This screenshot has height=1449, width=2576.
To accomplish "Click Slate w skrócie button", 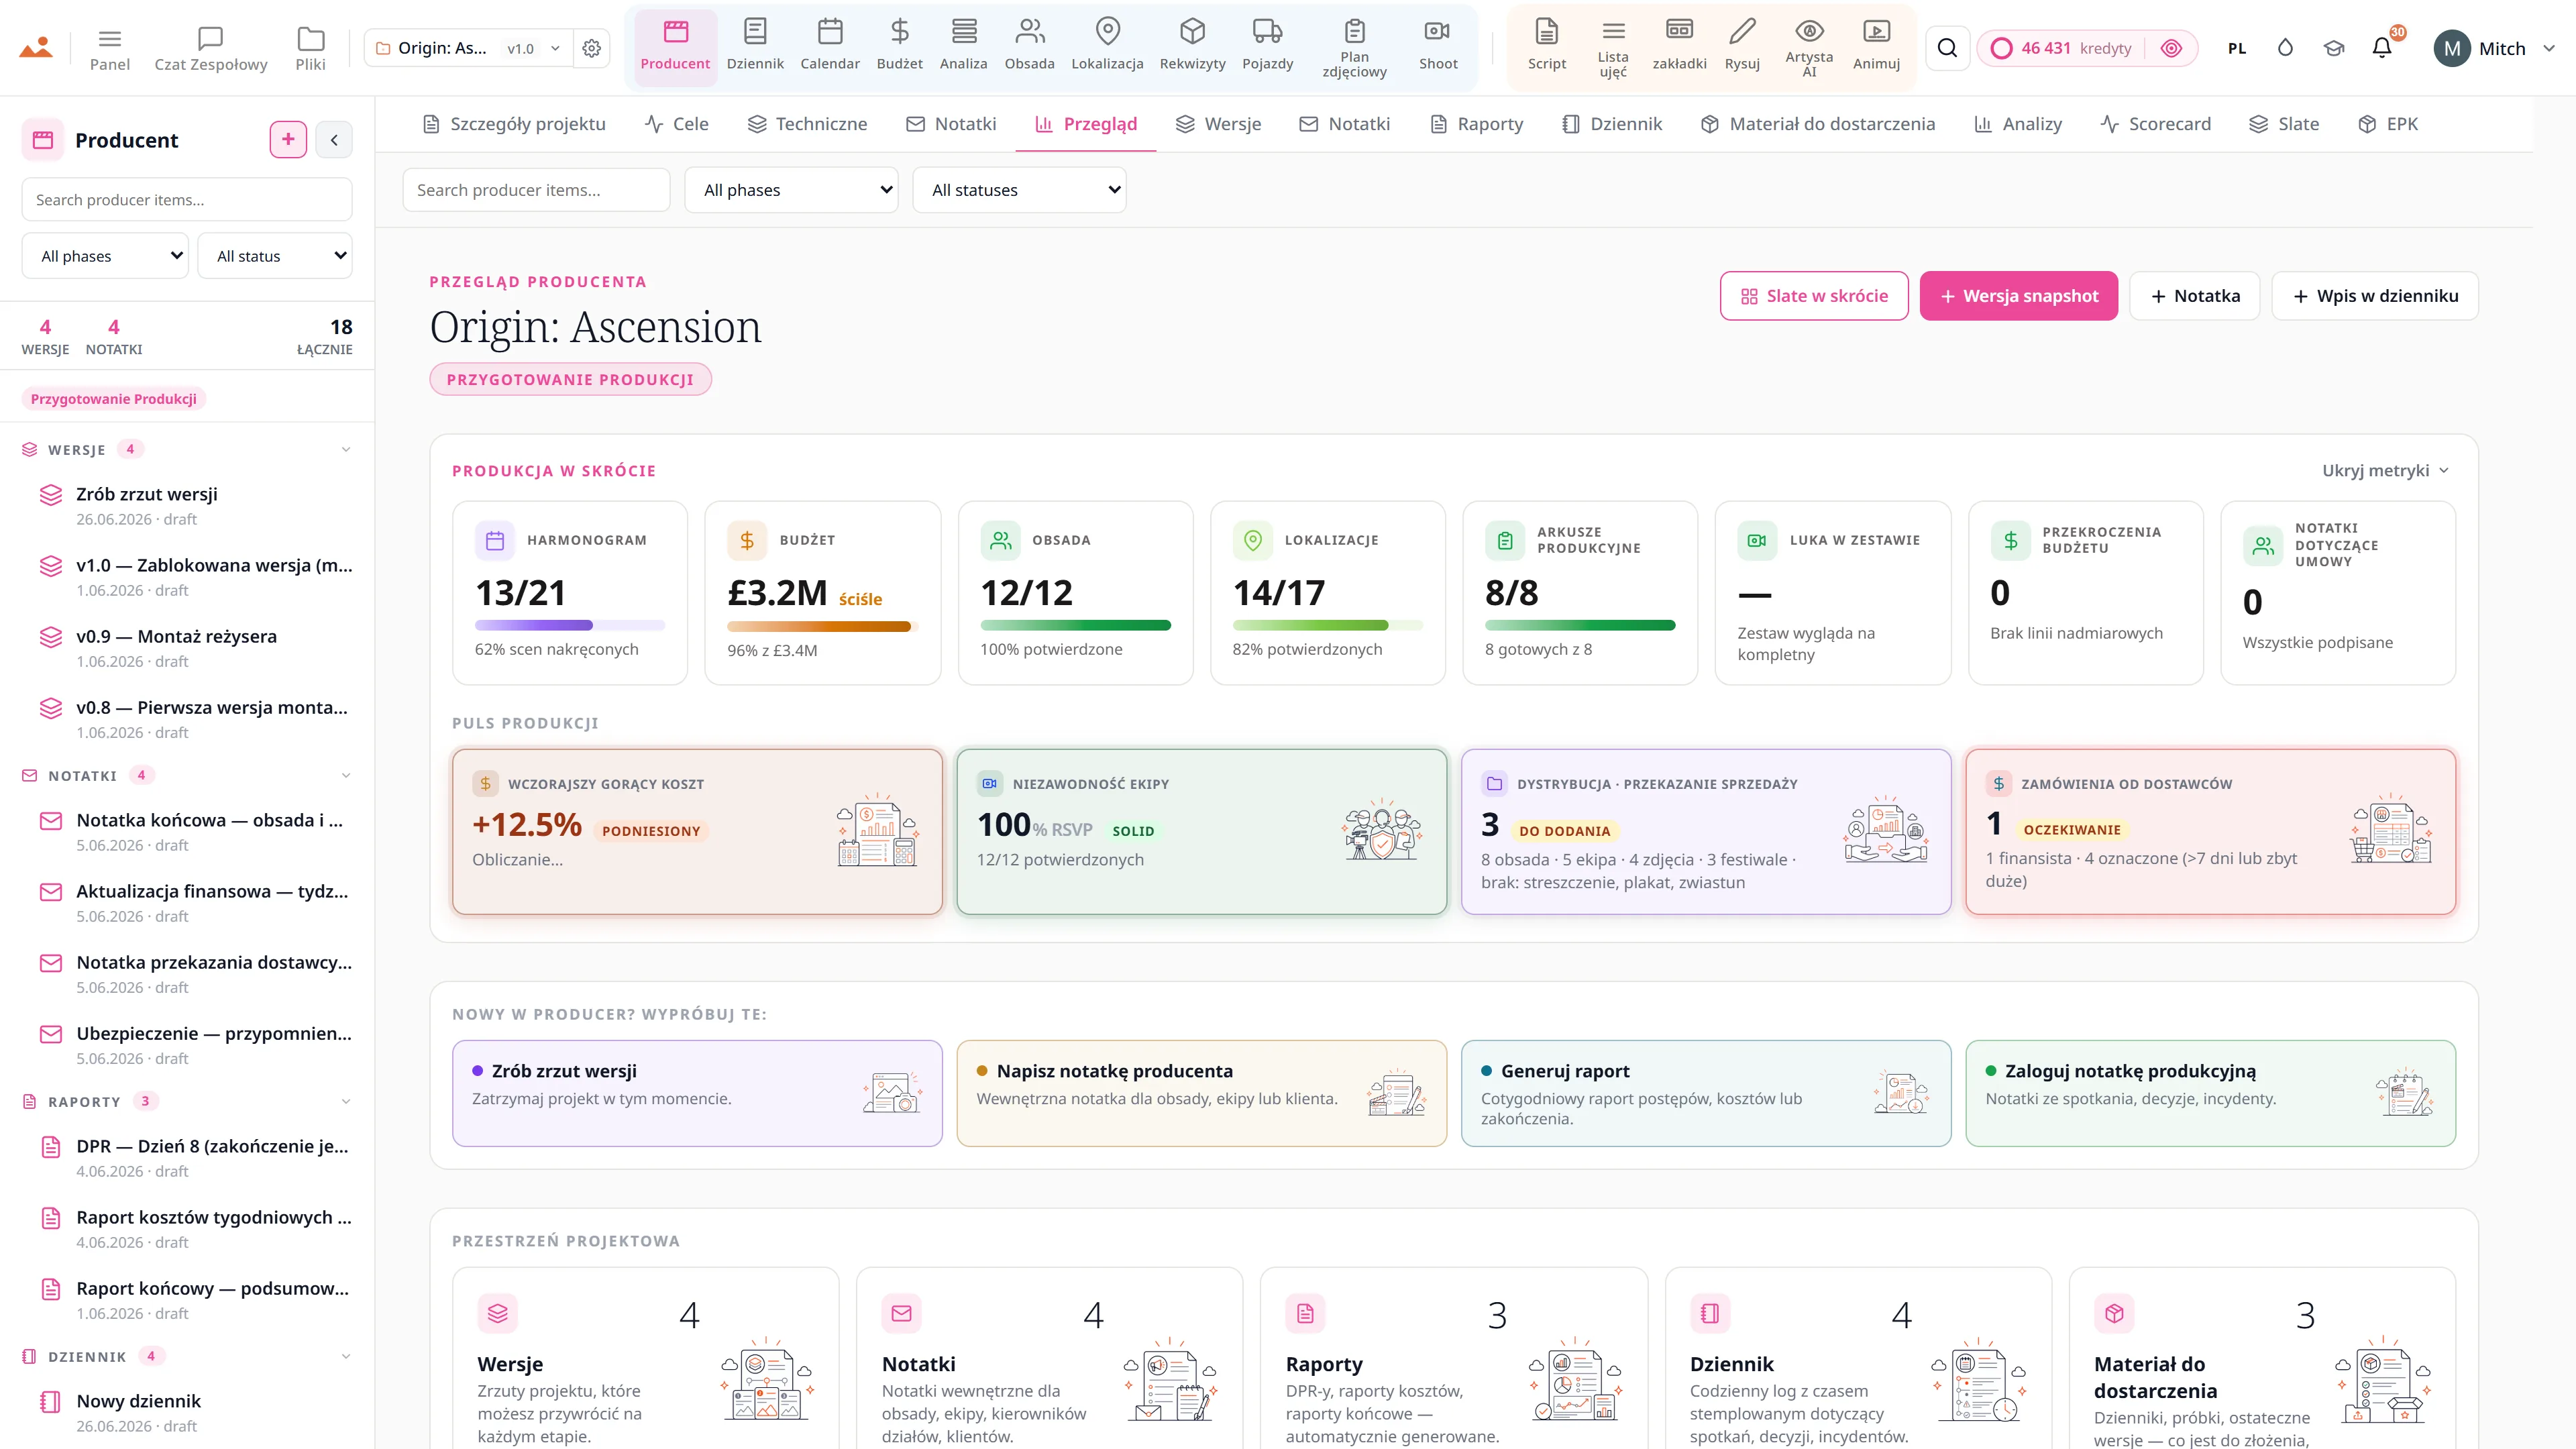I will point(1814,296).
